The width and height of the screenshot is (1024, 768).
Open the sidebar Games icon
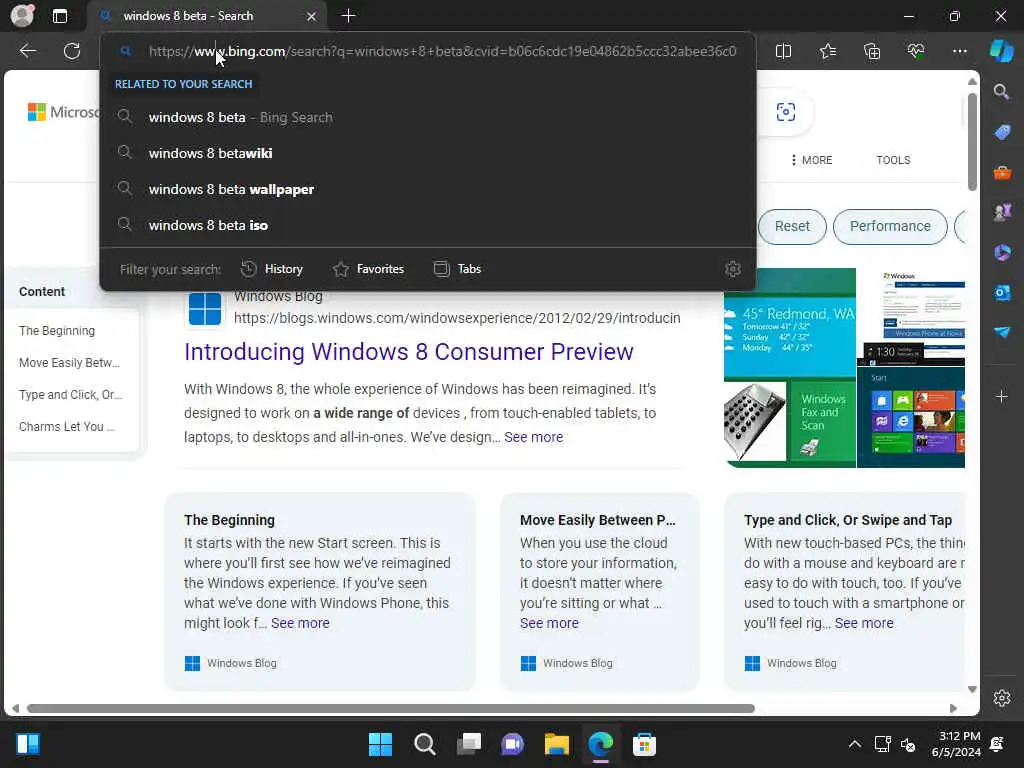(1002, 212)
